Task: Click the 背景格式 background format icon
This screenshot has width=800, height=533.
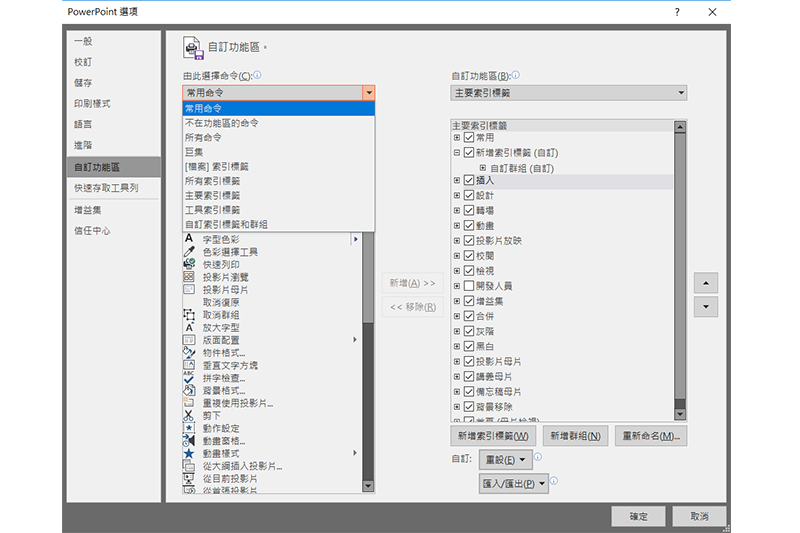Action: click(x=189, y=390)
